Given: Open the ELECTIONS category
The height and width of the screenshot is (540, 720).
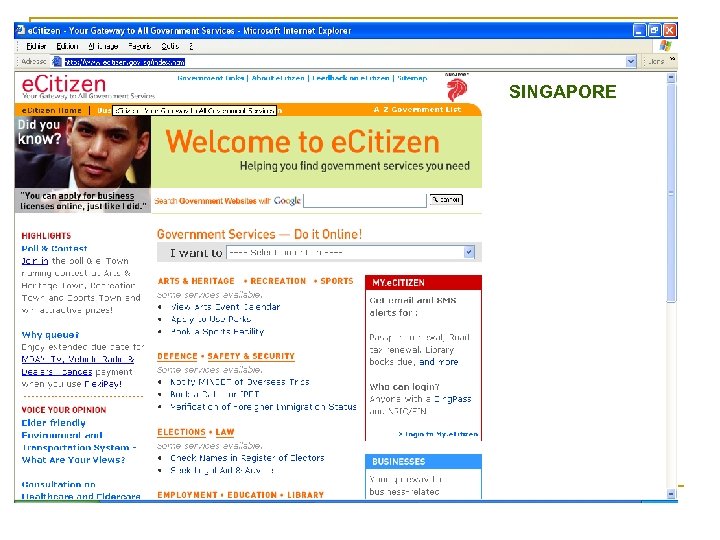Looking at the screenshot, I should pyautogui.click(x=181, y=432).
